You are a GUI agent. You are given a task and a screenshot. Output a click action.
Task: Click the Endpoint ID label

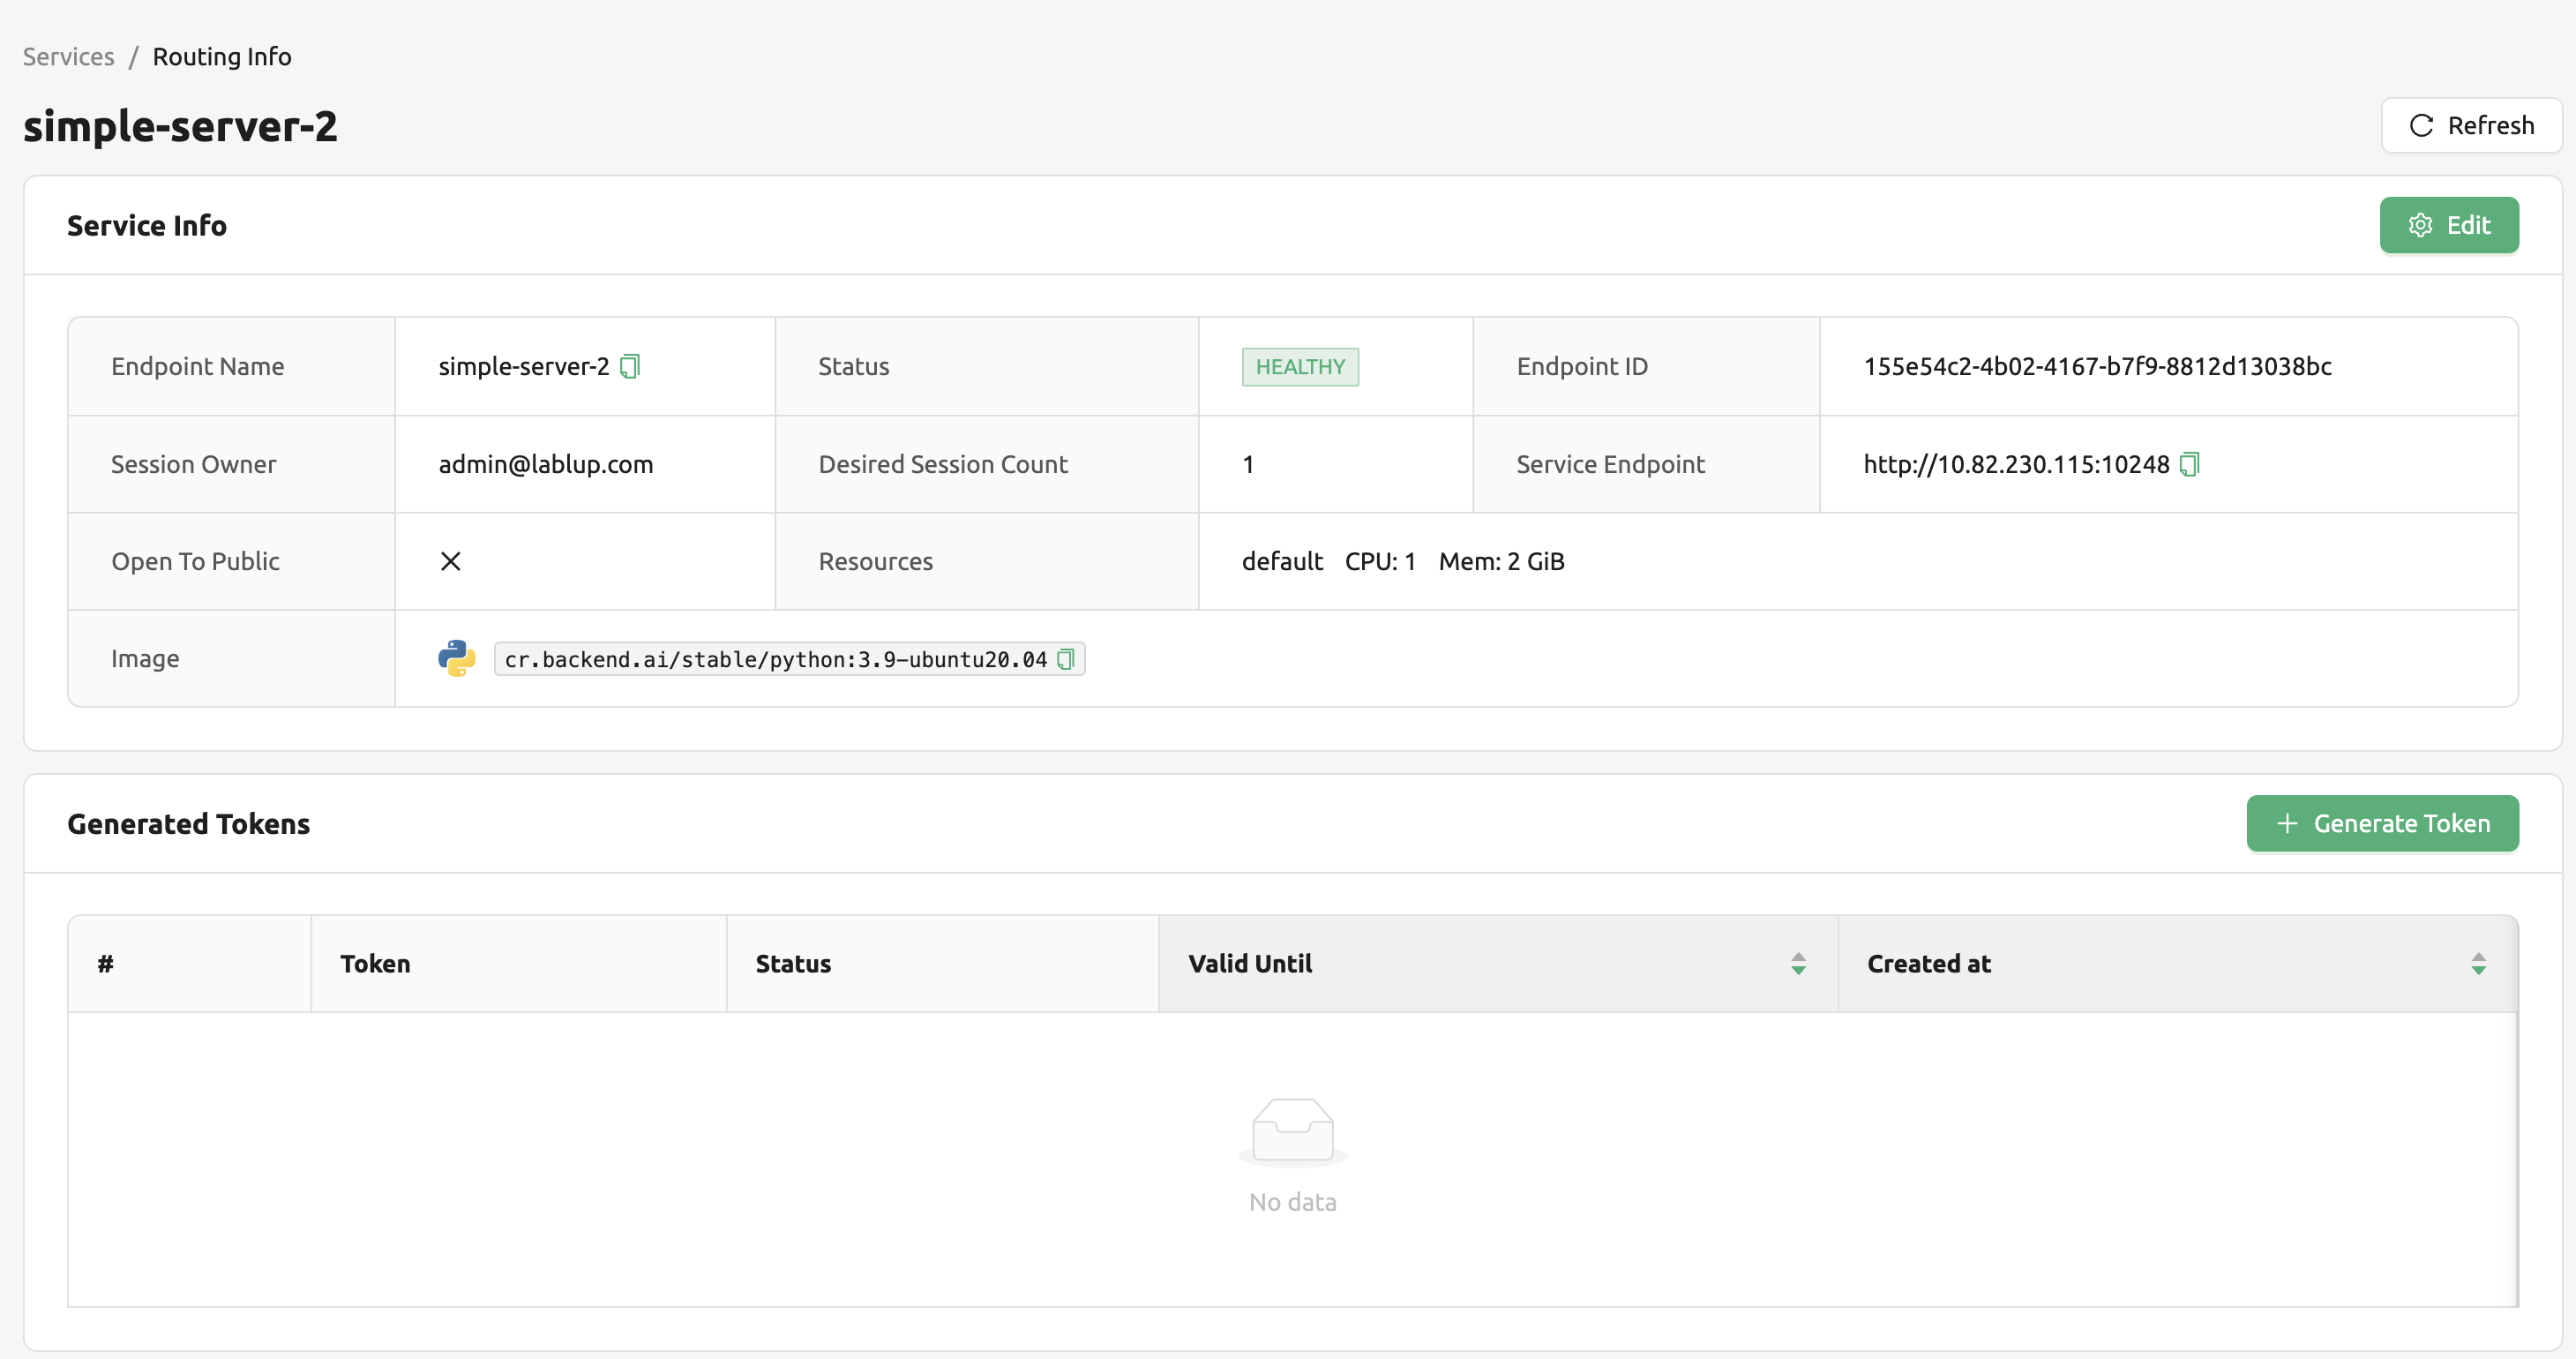[x=1582, y=367]
